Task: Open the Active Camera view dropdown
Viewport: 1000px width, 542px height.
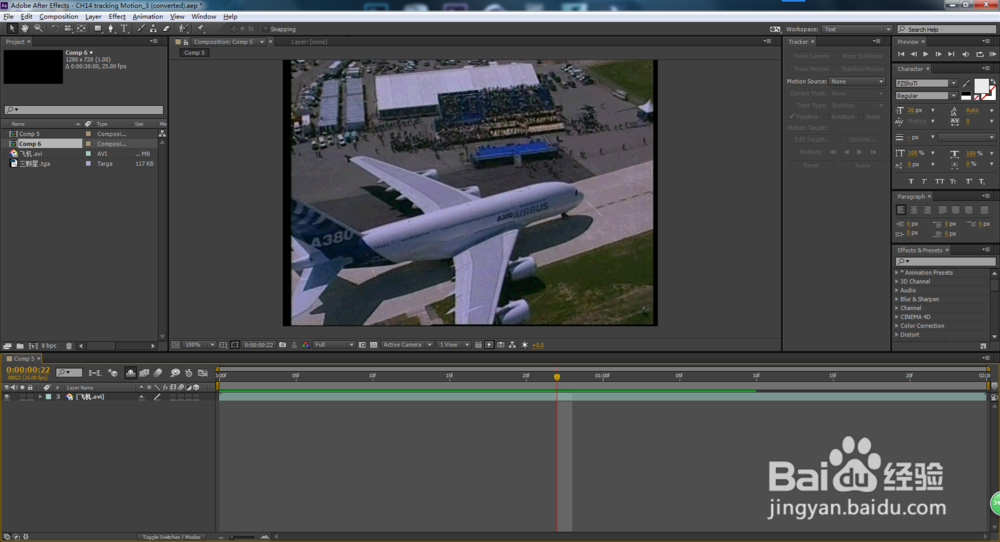Action: 407,345
